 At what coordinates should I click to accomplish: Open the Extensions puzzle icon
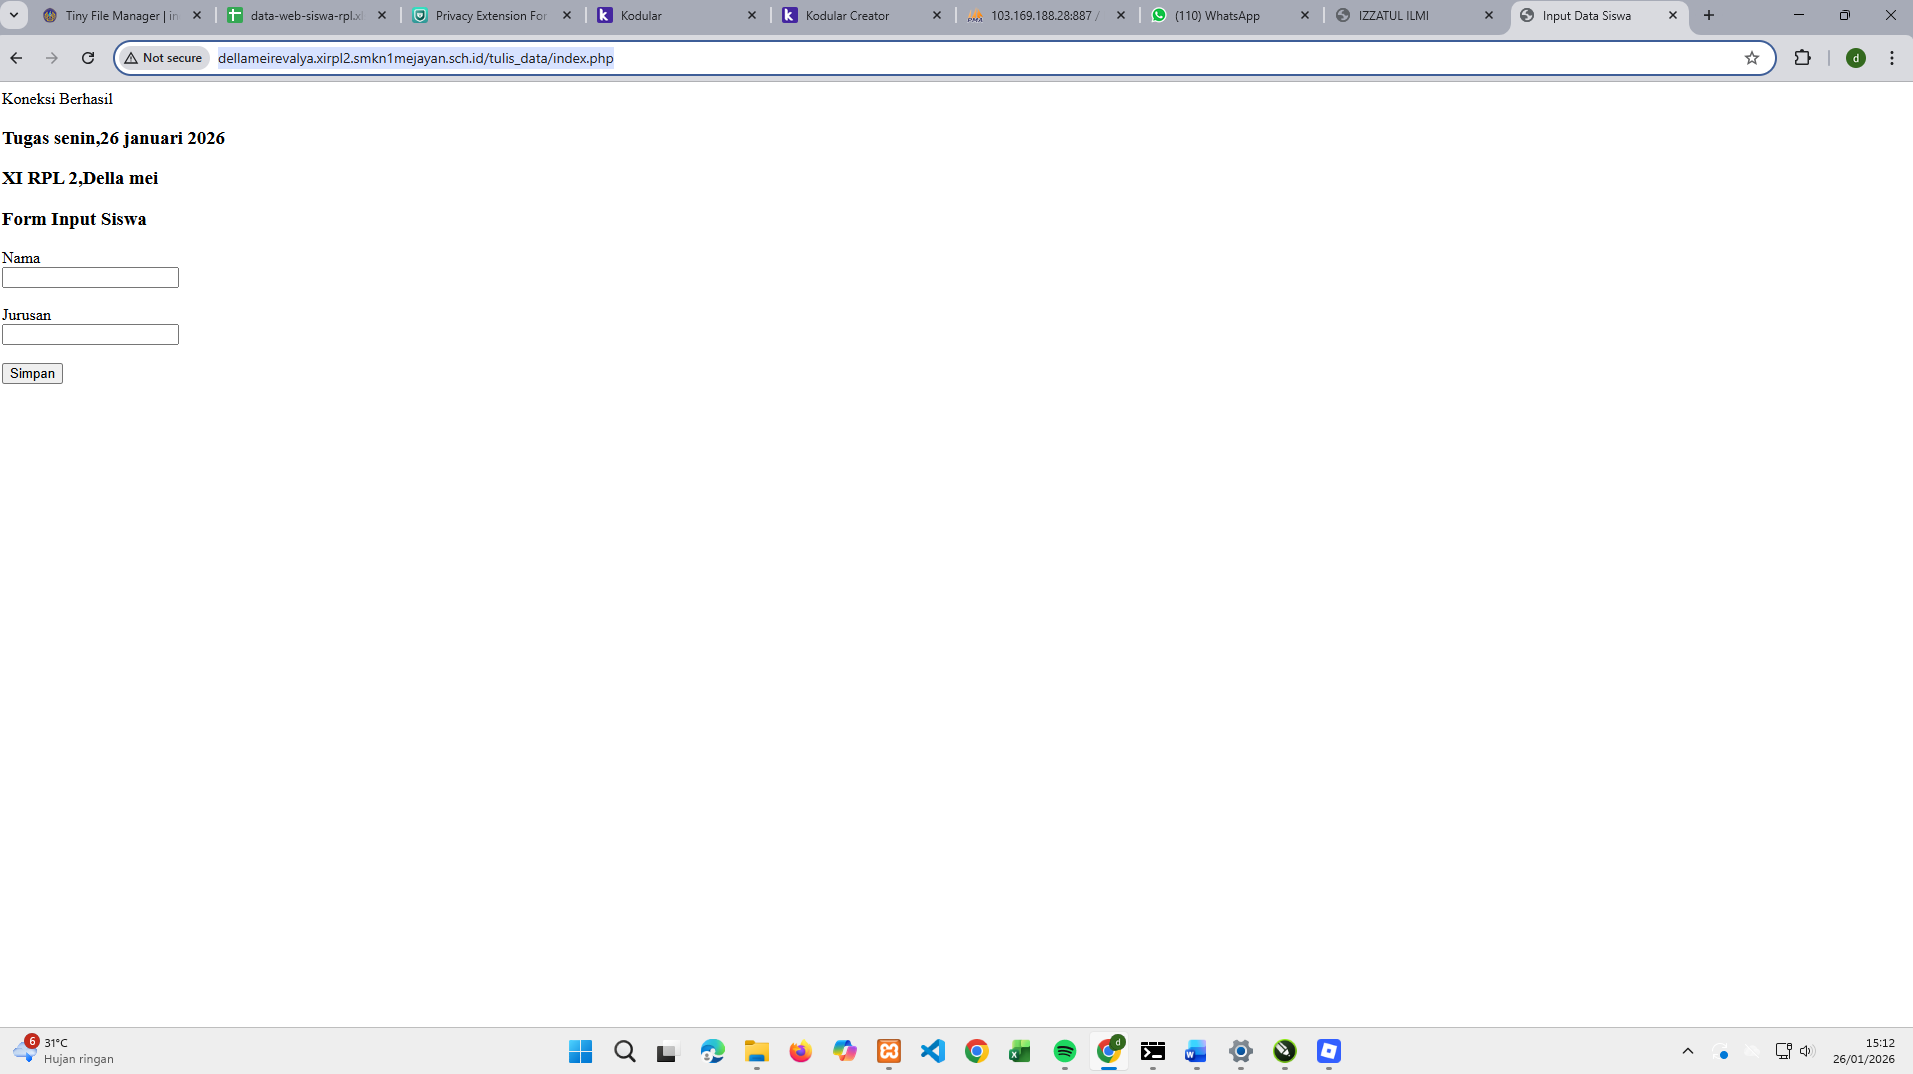pyautogui.click(x=1802, y=58)
